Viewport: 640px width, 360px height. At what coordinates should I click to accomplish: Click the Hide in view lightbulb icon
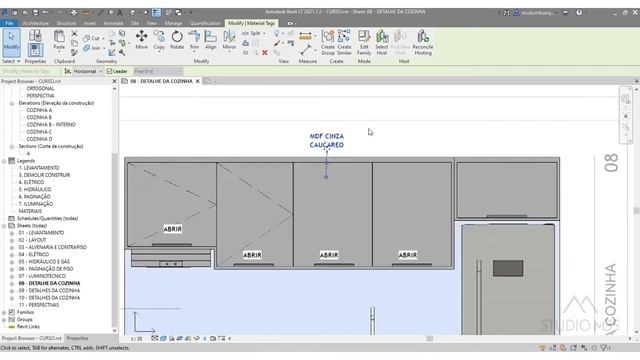(277, 33)
